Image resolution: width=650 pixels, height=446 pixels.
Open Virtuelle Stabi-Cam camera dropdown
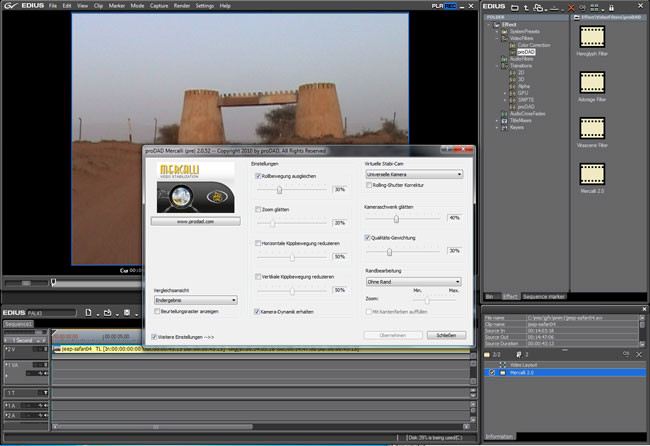[x=414, y=175]
